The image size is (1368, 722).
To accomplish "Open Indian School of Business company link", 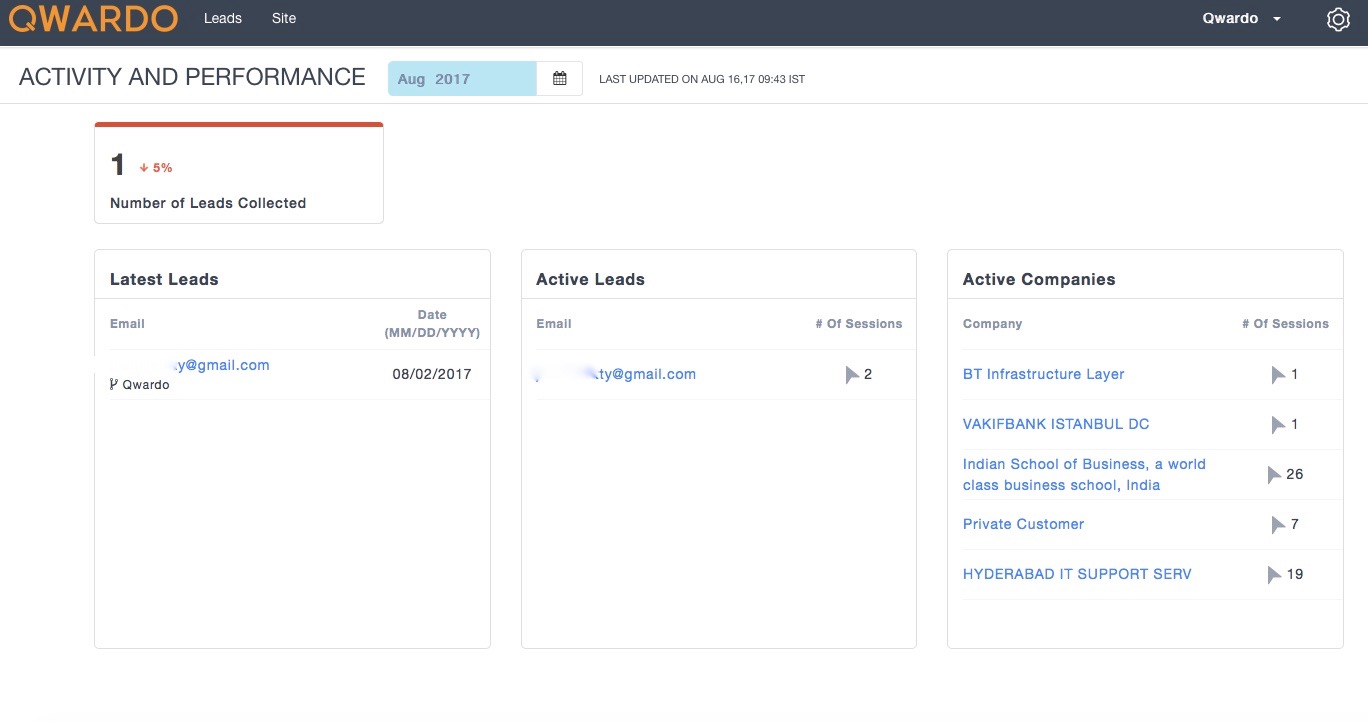I will coord(1084,474).
